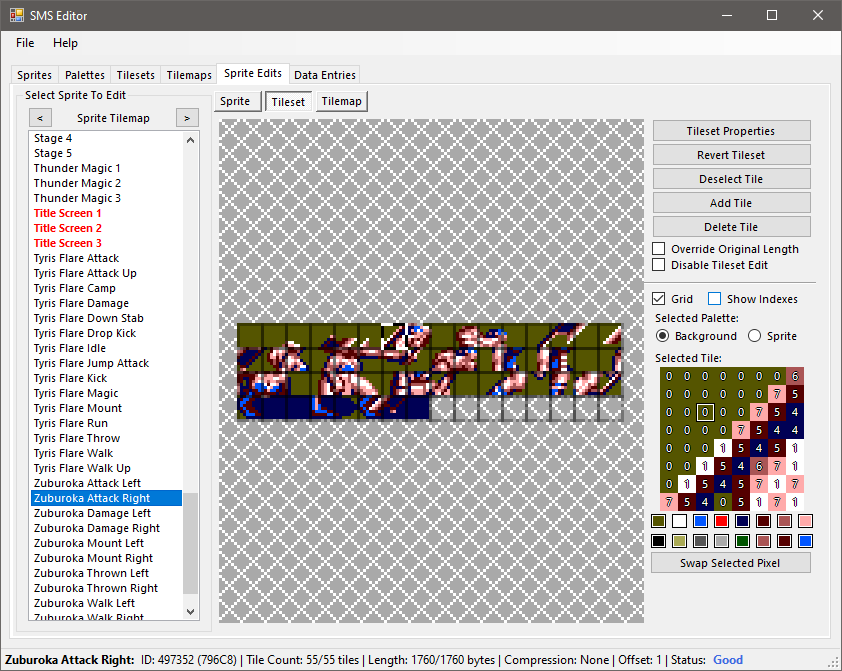Select 'Thunder Magic 1' in the sprite list
842x671 pixels.
click(x=106, y=168)
